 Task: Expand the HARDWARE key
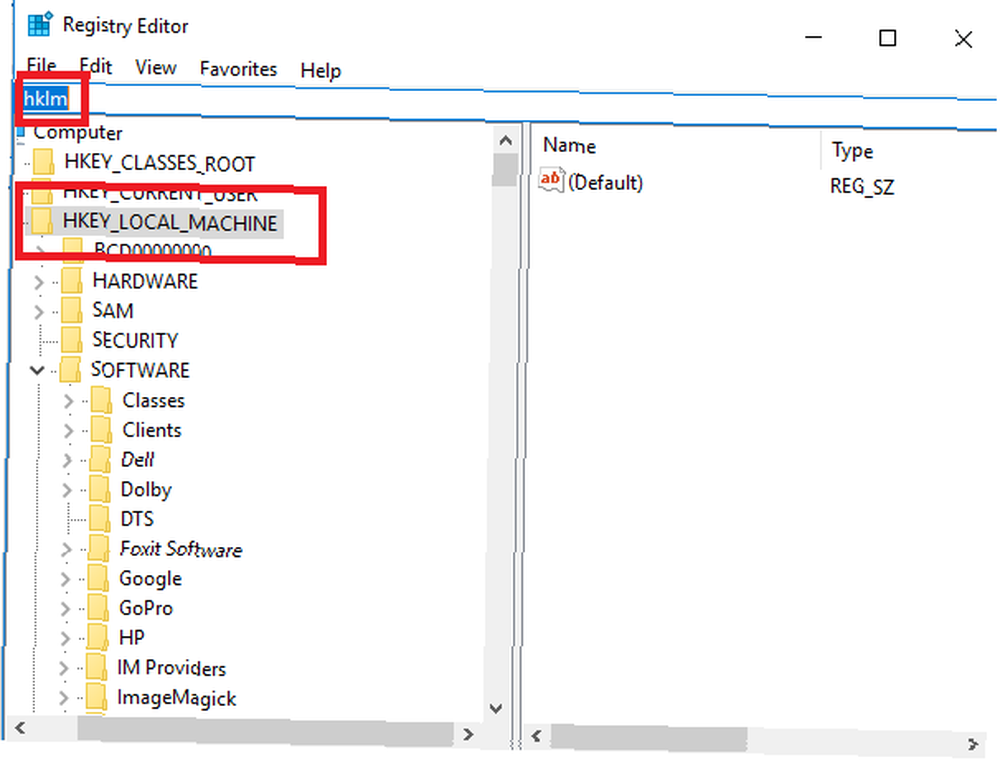point(39,281)
